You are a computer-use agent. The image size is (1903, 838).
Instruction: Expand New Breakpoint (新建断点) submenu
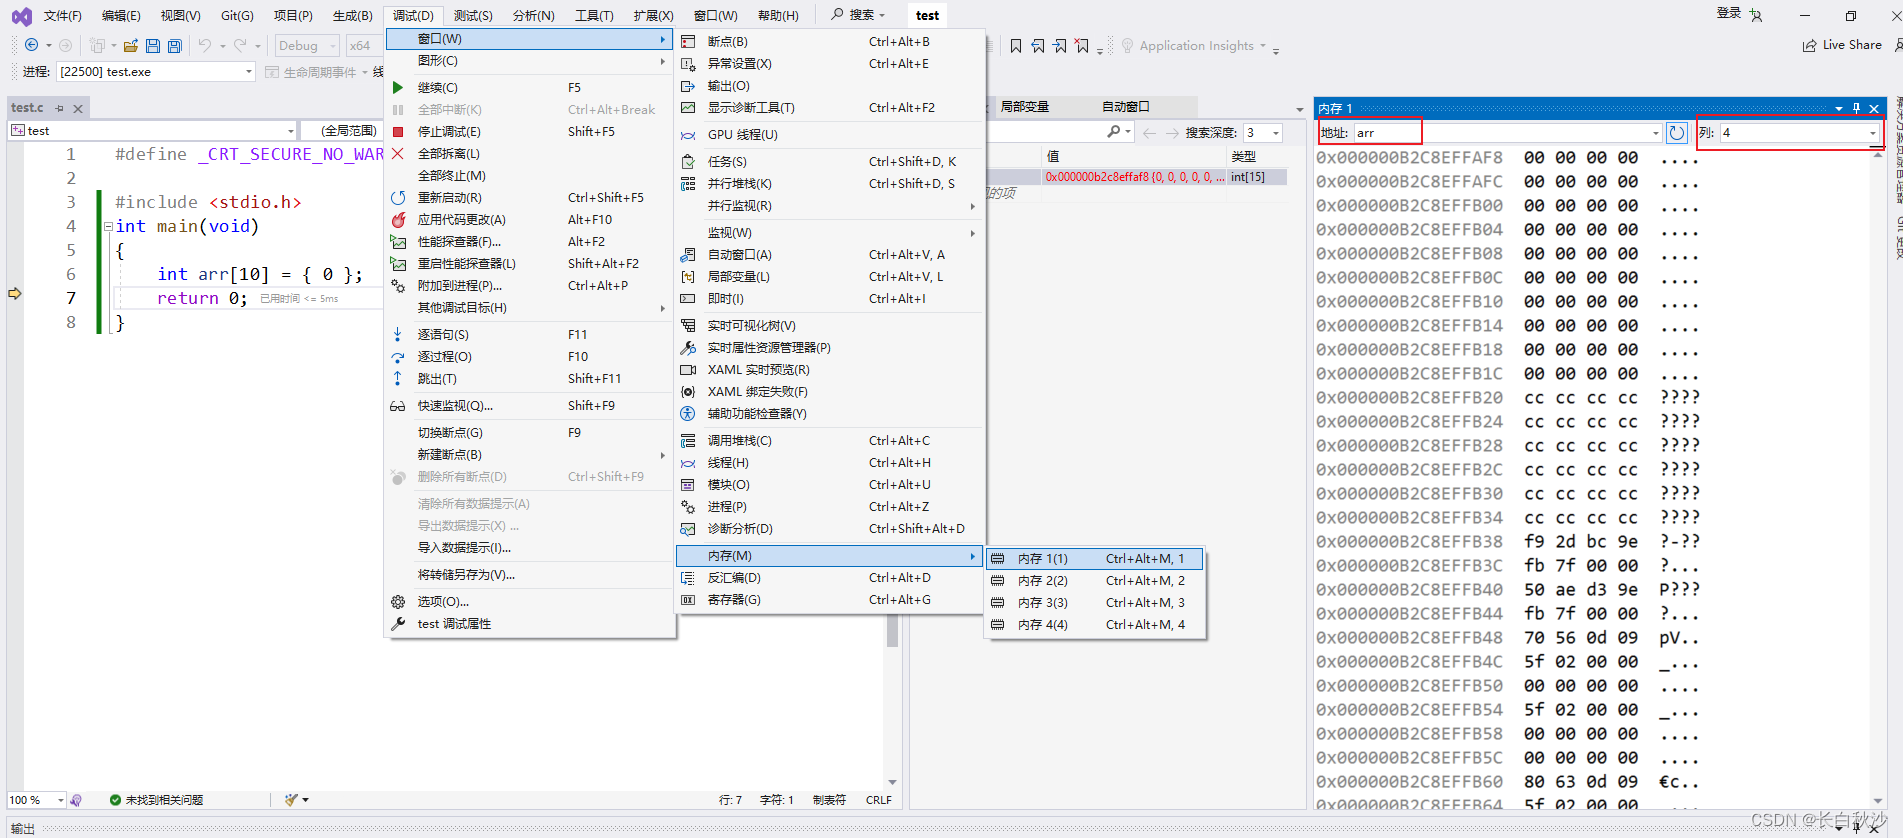530,454
